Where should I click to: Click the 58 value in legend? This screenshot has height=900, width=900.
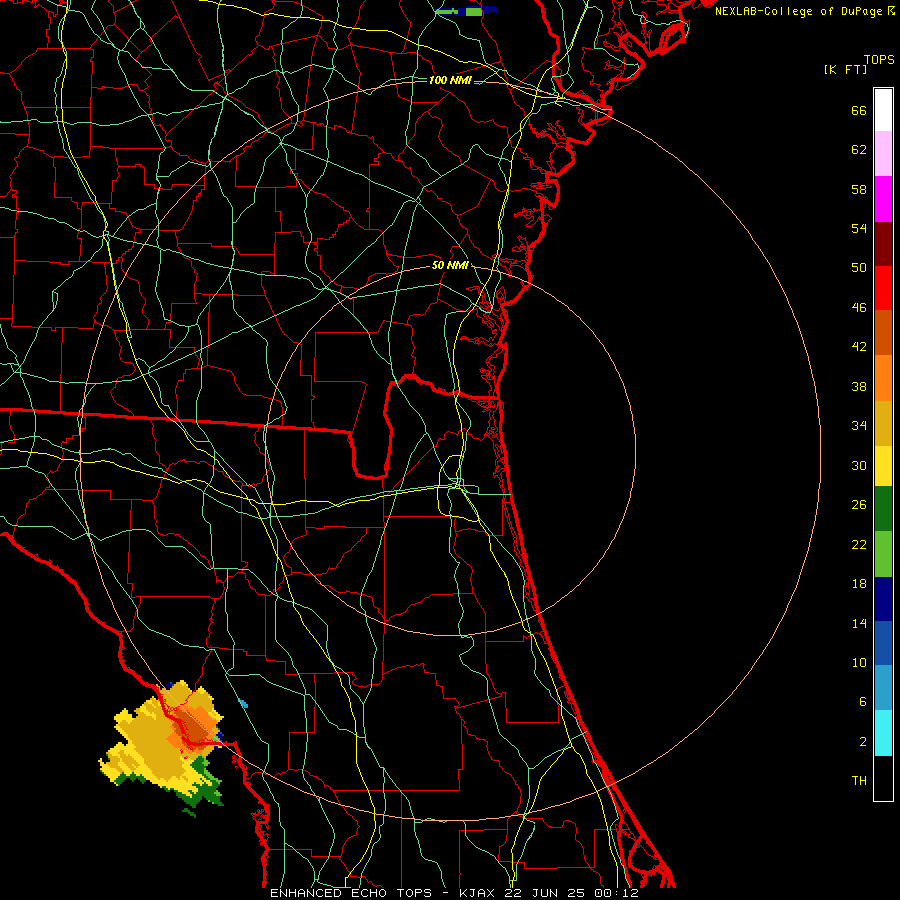point(859,189)
